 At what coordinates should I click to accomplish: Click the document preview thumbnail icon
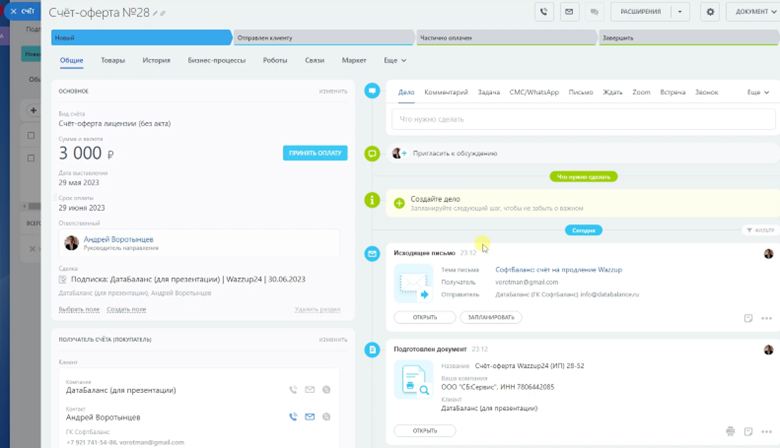(413, 379)
